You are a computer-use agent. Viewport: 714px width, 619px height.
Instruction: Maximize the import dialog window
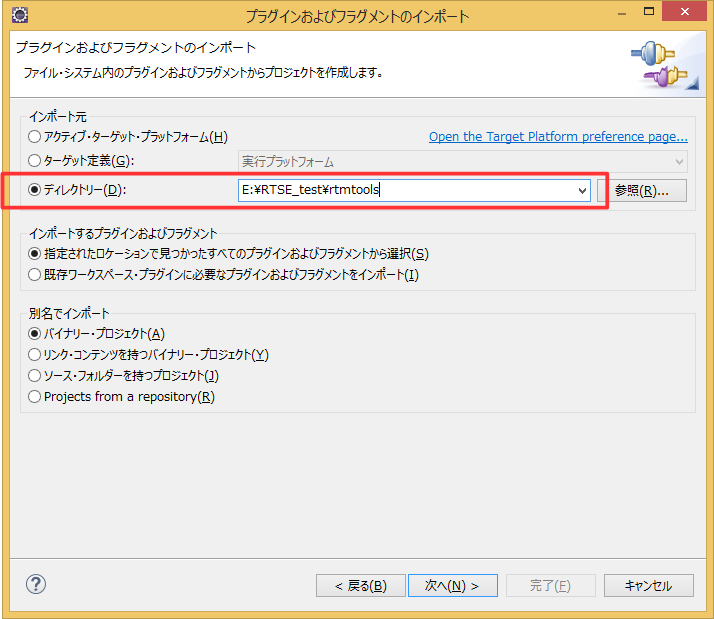tap(649, 12)
